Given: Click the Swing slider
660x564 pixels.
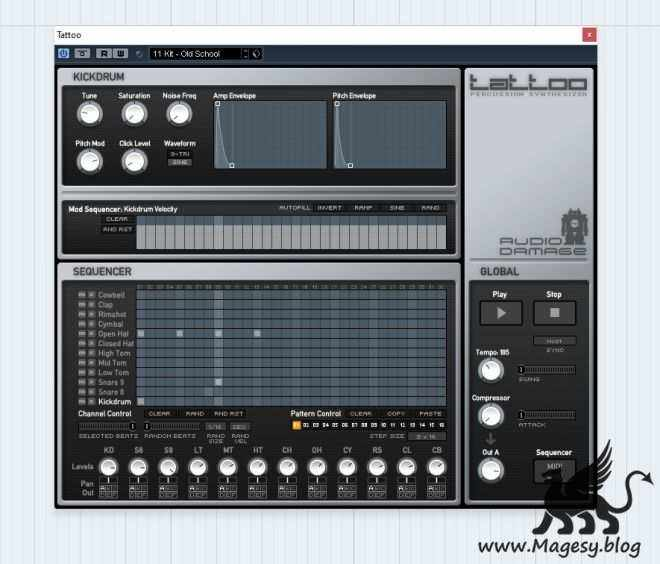Looking at the screenshot, I should (x=547, y=370).
